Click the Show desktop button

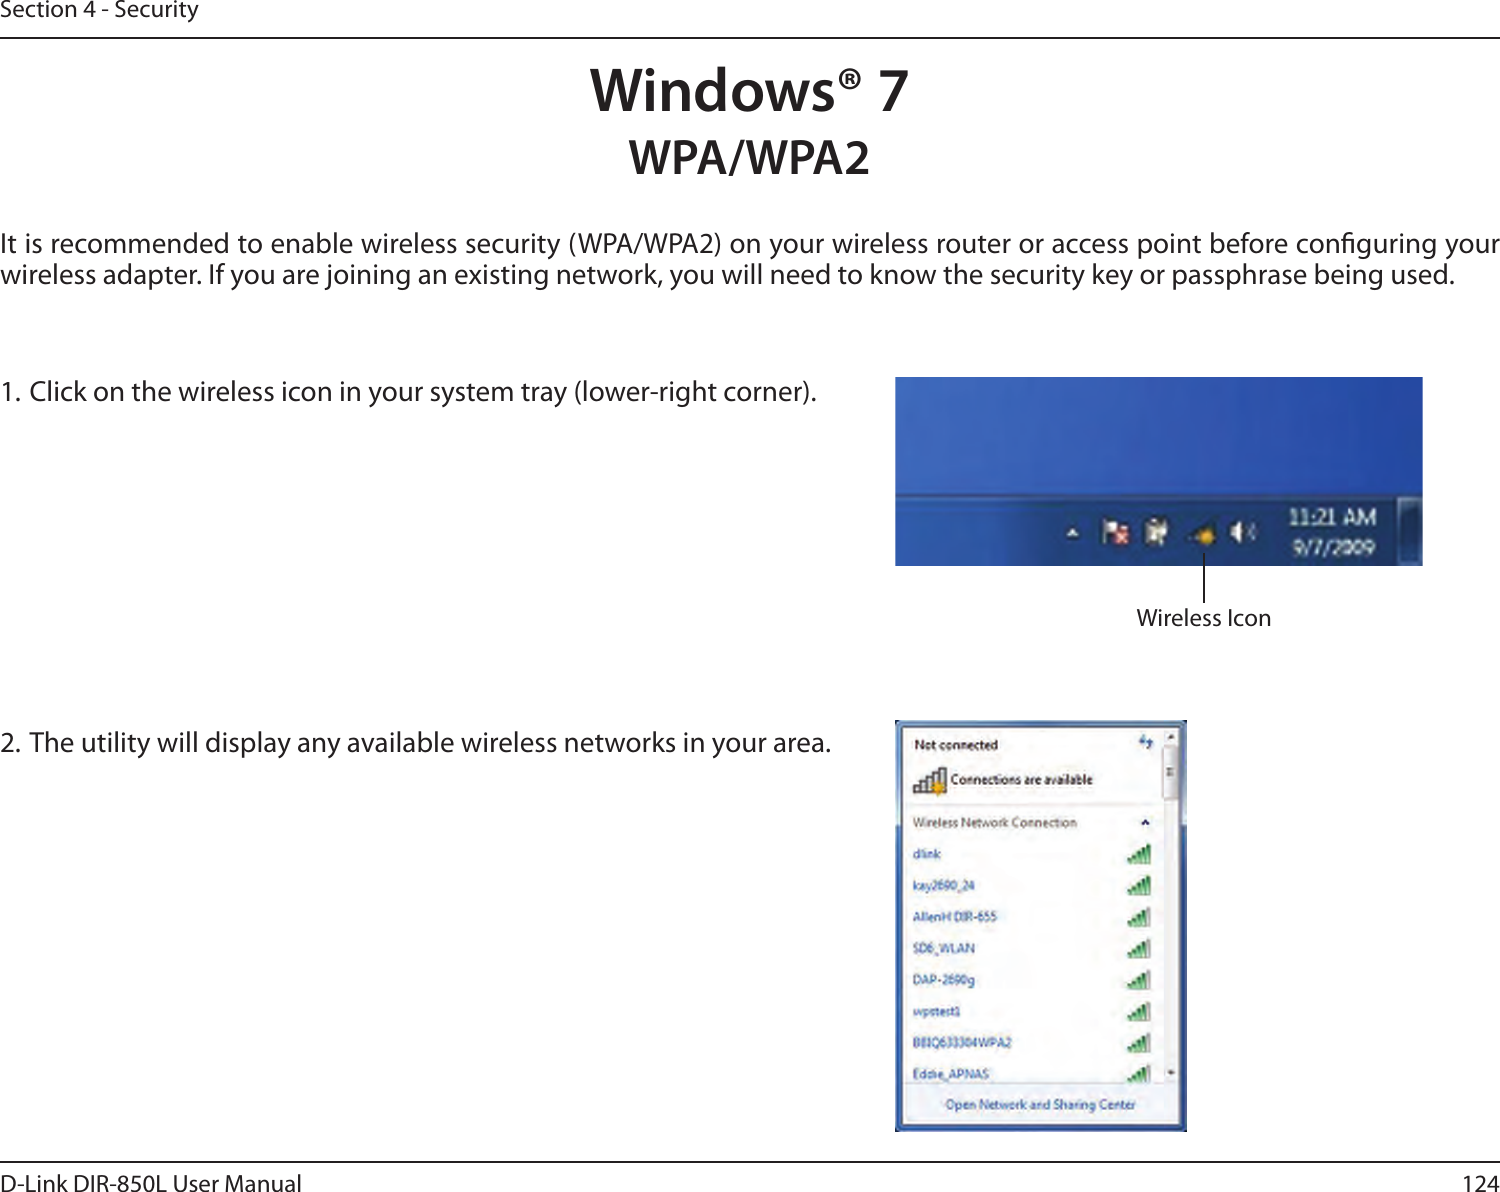coord(1410,532)
